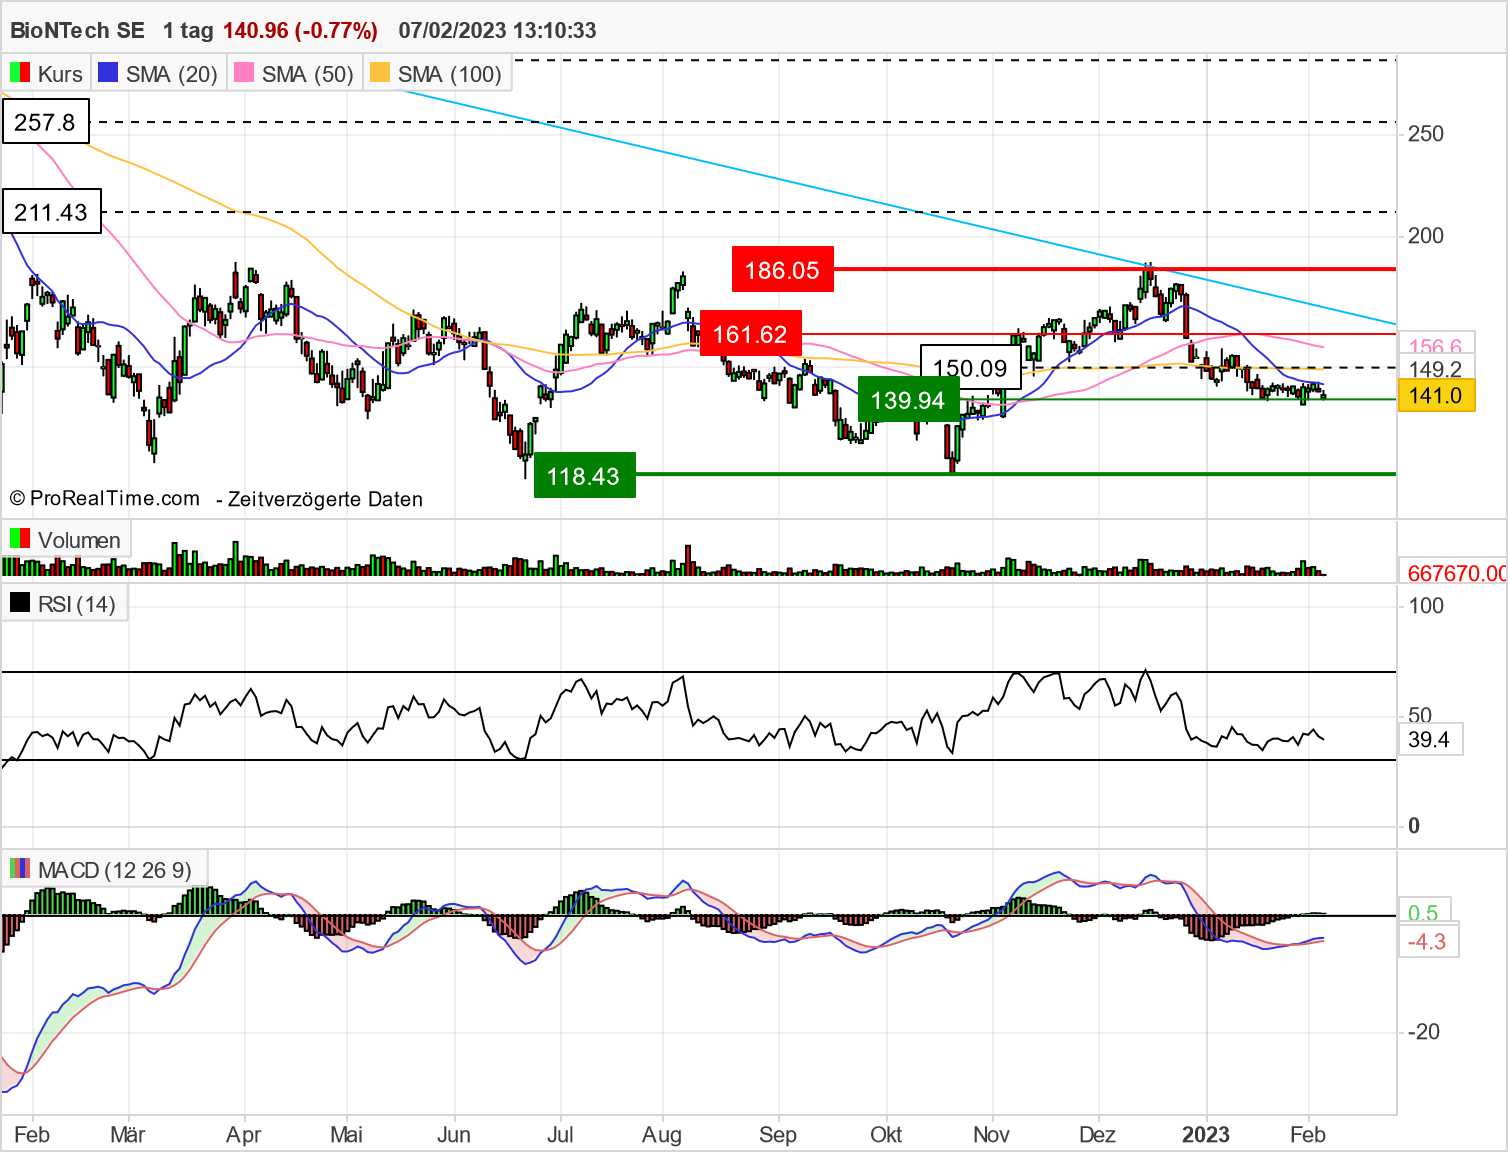Click the multicolored MACD (12 26 9) legend icon

[x=20, y=869]
